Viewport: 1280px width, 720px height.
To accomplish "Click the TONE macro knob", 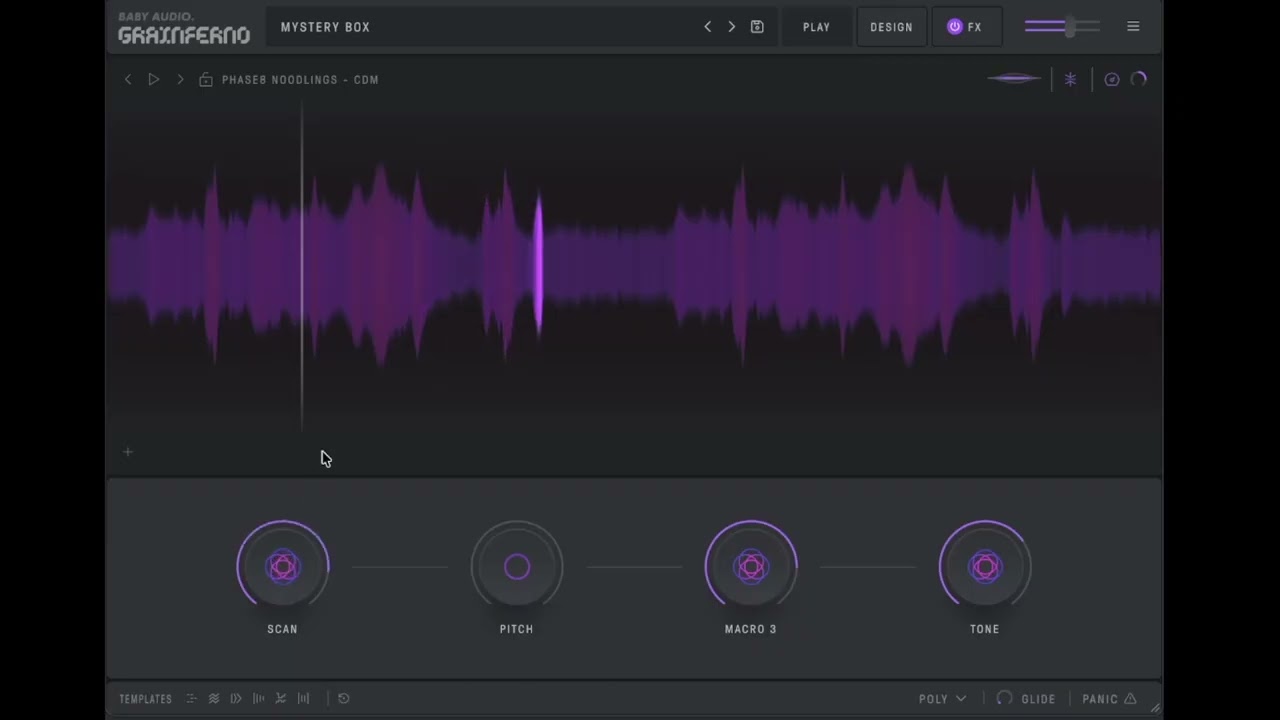I will [985, 567].
